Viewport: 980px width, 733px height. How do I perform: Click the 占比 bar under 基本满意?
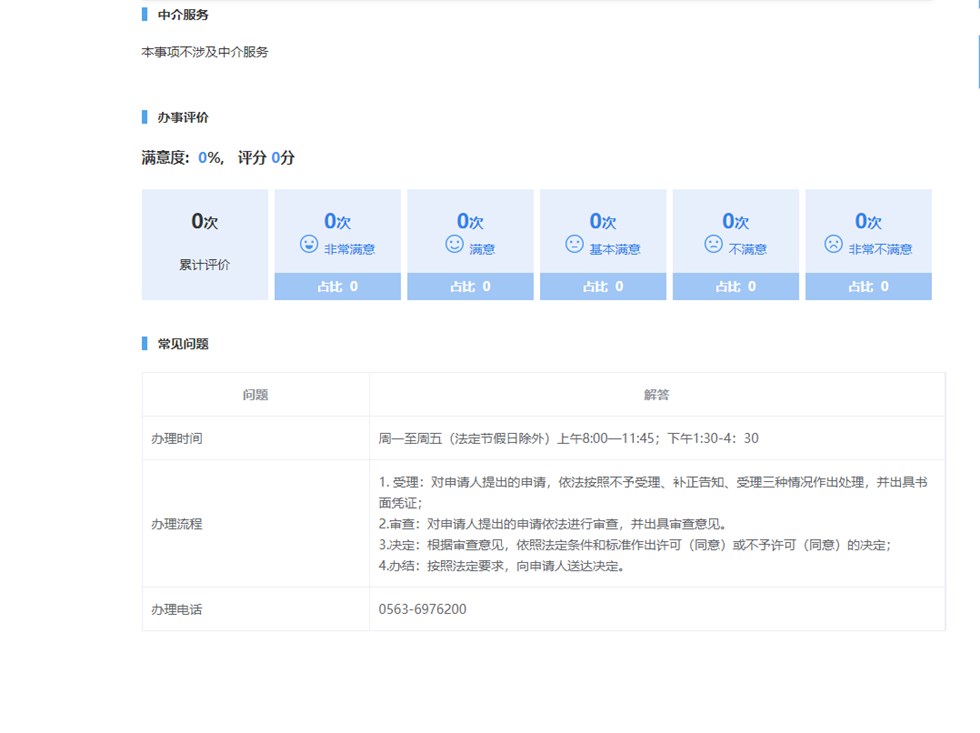603,286
